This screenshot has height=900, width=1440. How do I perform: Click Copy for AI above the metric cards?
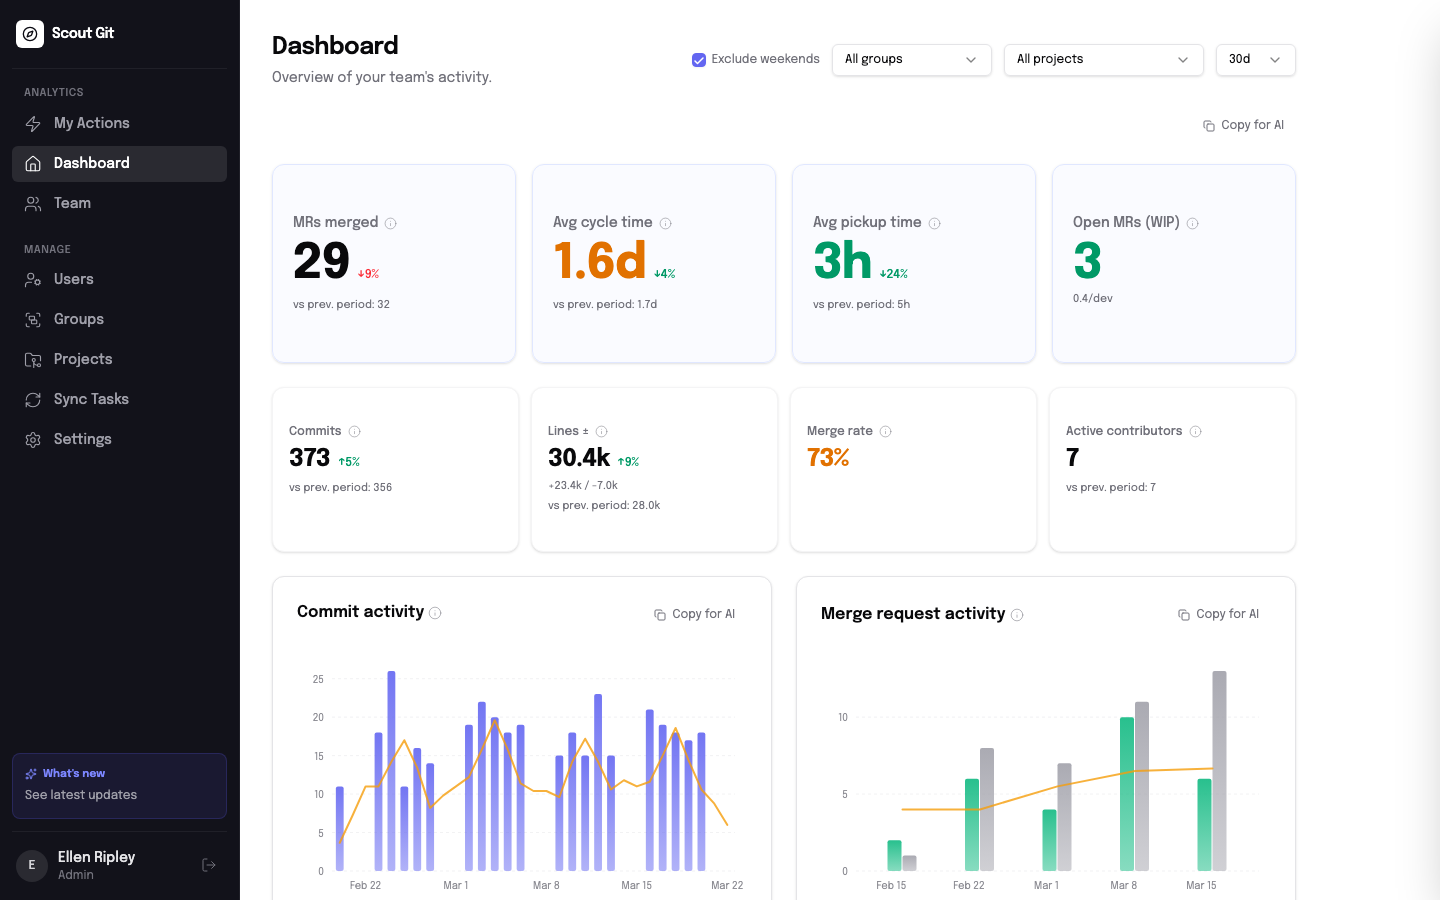[1243, 124]
